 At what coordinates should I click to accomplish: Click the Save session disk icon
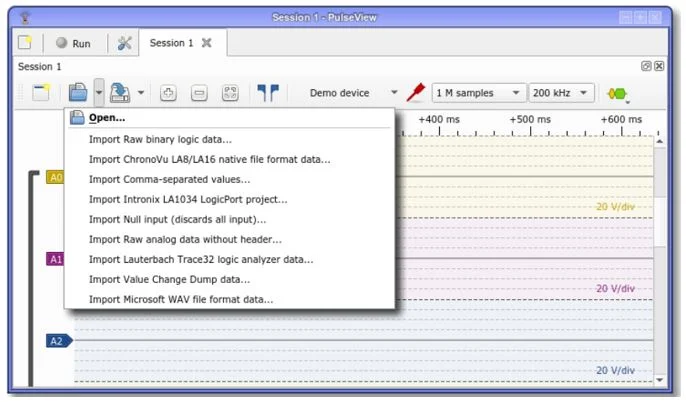[119, 93]
